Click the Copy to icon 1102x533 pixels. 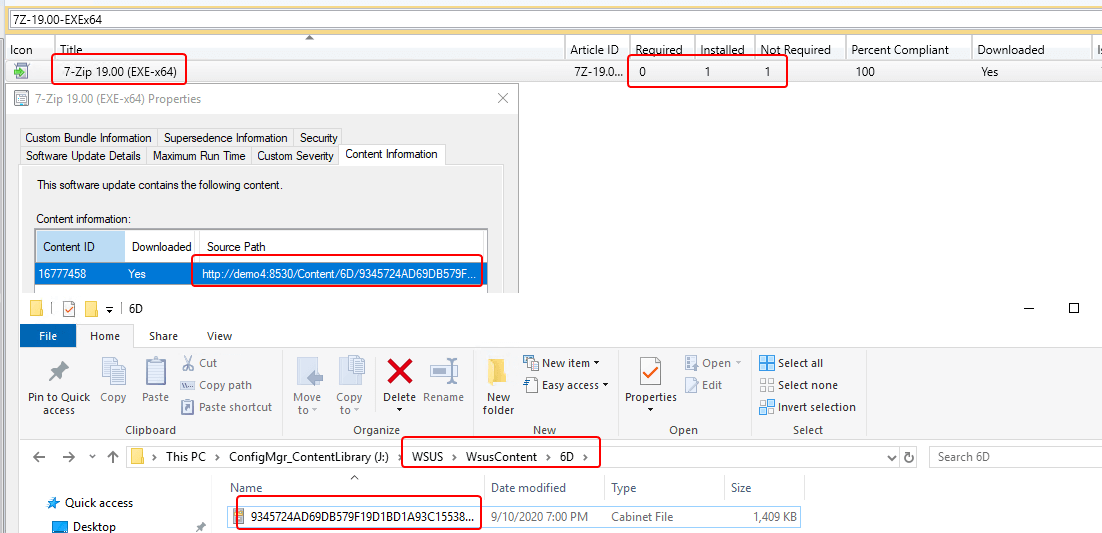coord(349,372)
